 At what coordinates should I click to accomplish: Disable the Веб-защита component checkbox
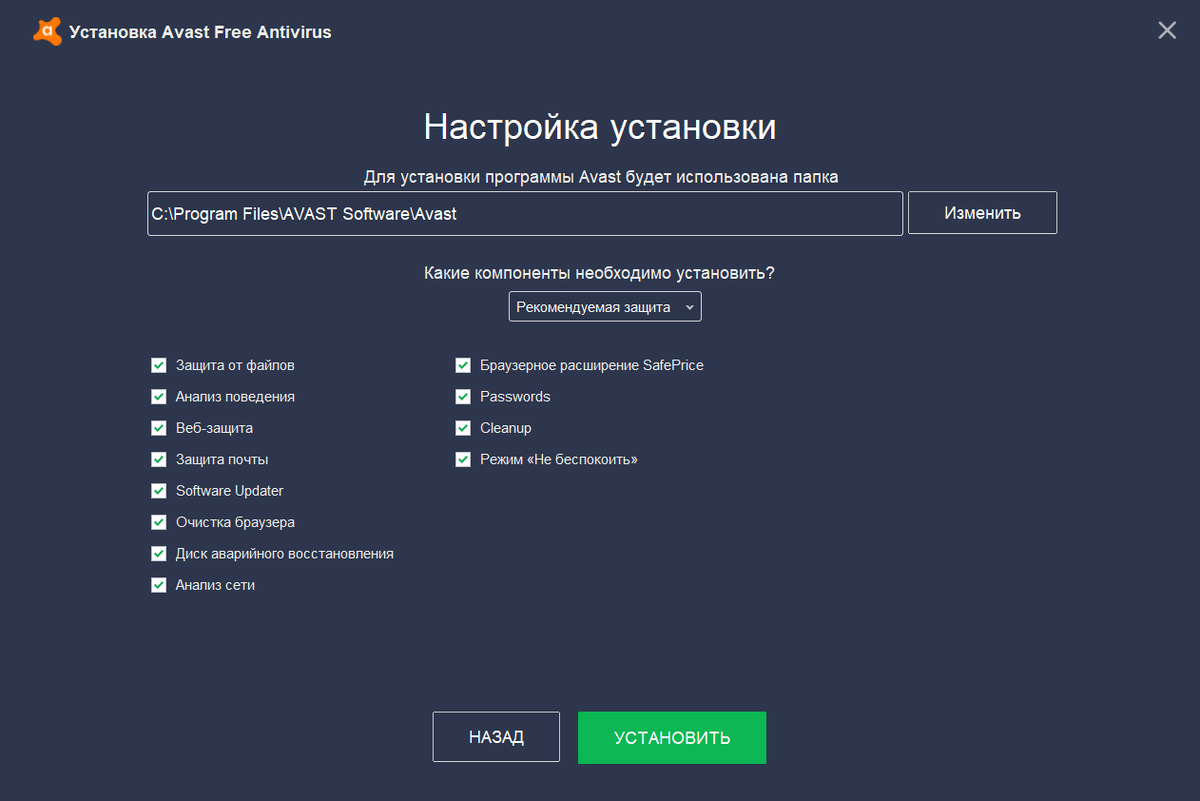tap(158, 428)
